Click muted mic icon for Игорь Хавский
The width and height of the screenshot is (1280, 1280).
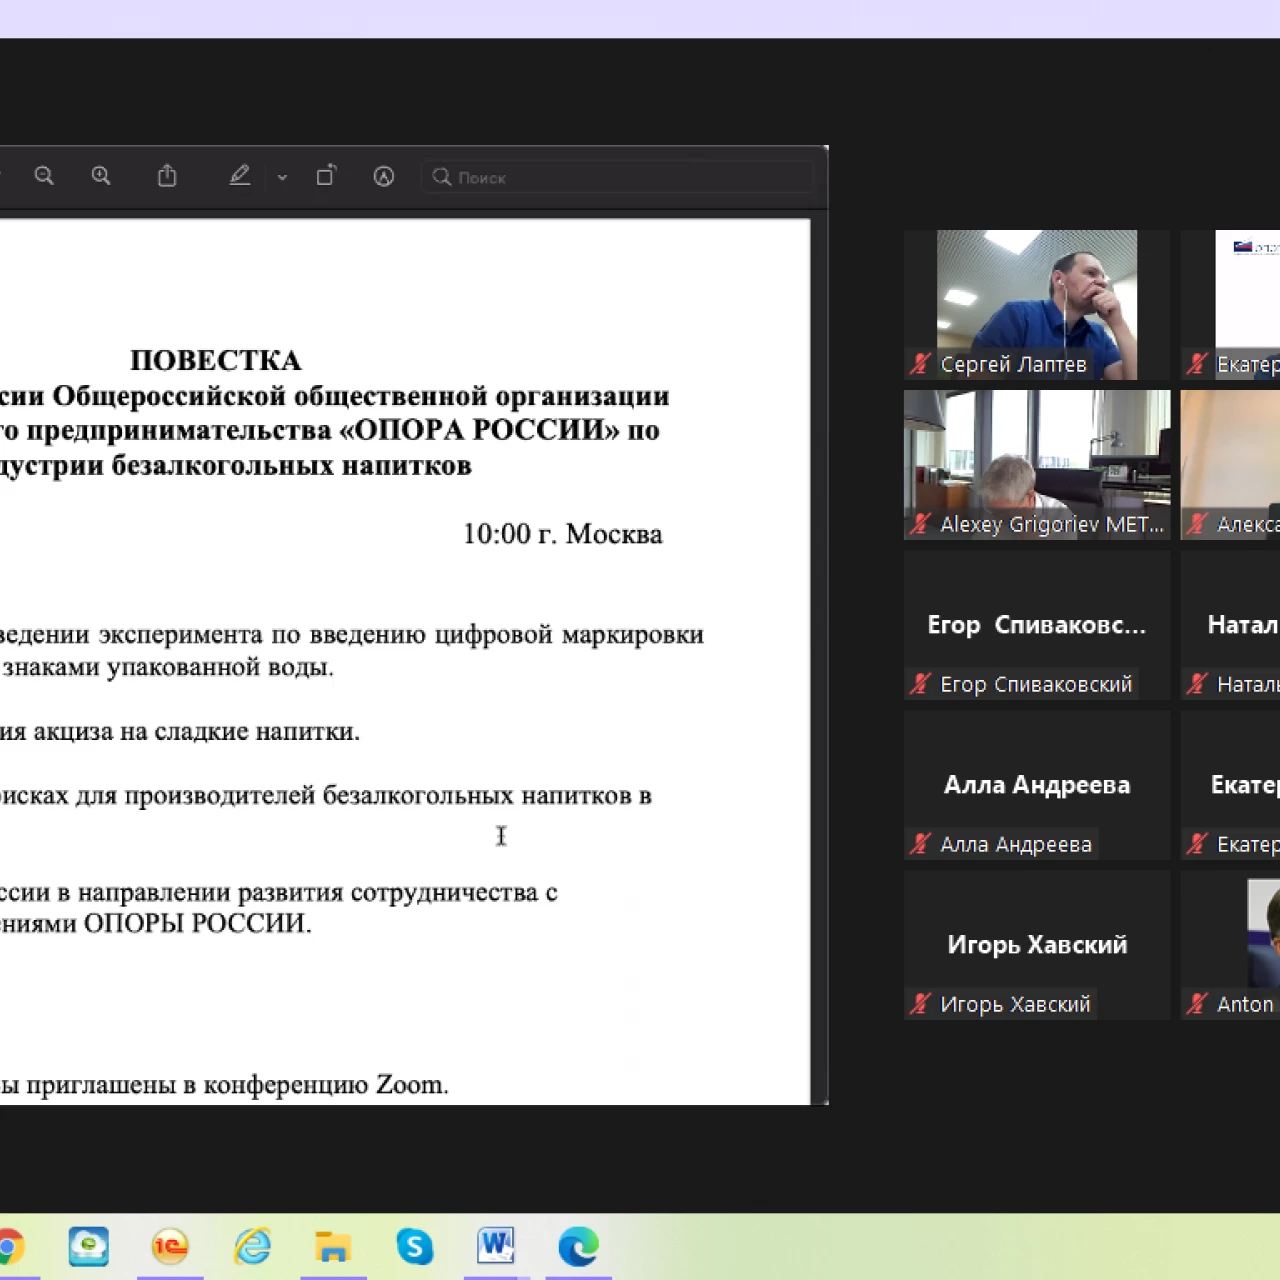click(920, 1004)
